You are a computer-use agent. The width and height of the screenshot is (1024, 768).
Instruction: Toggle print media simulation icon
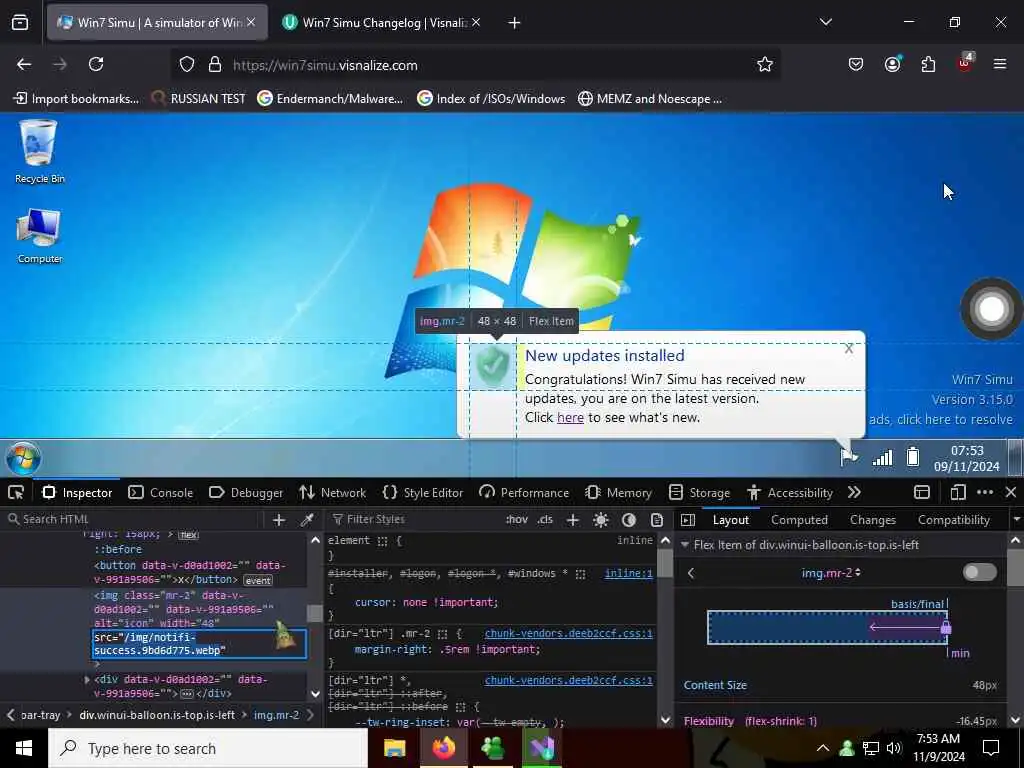(x=657, y=519)
